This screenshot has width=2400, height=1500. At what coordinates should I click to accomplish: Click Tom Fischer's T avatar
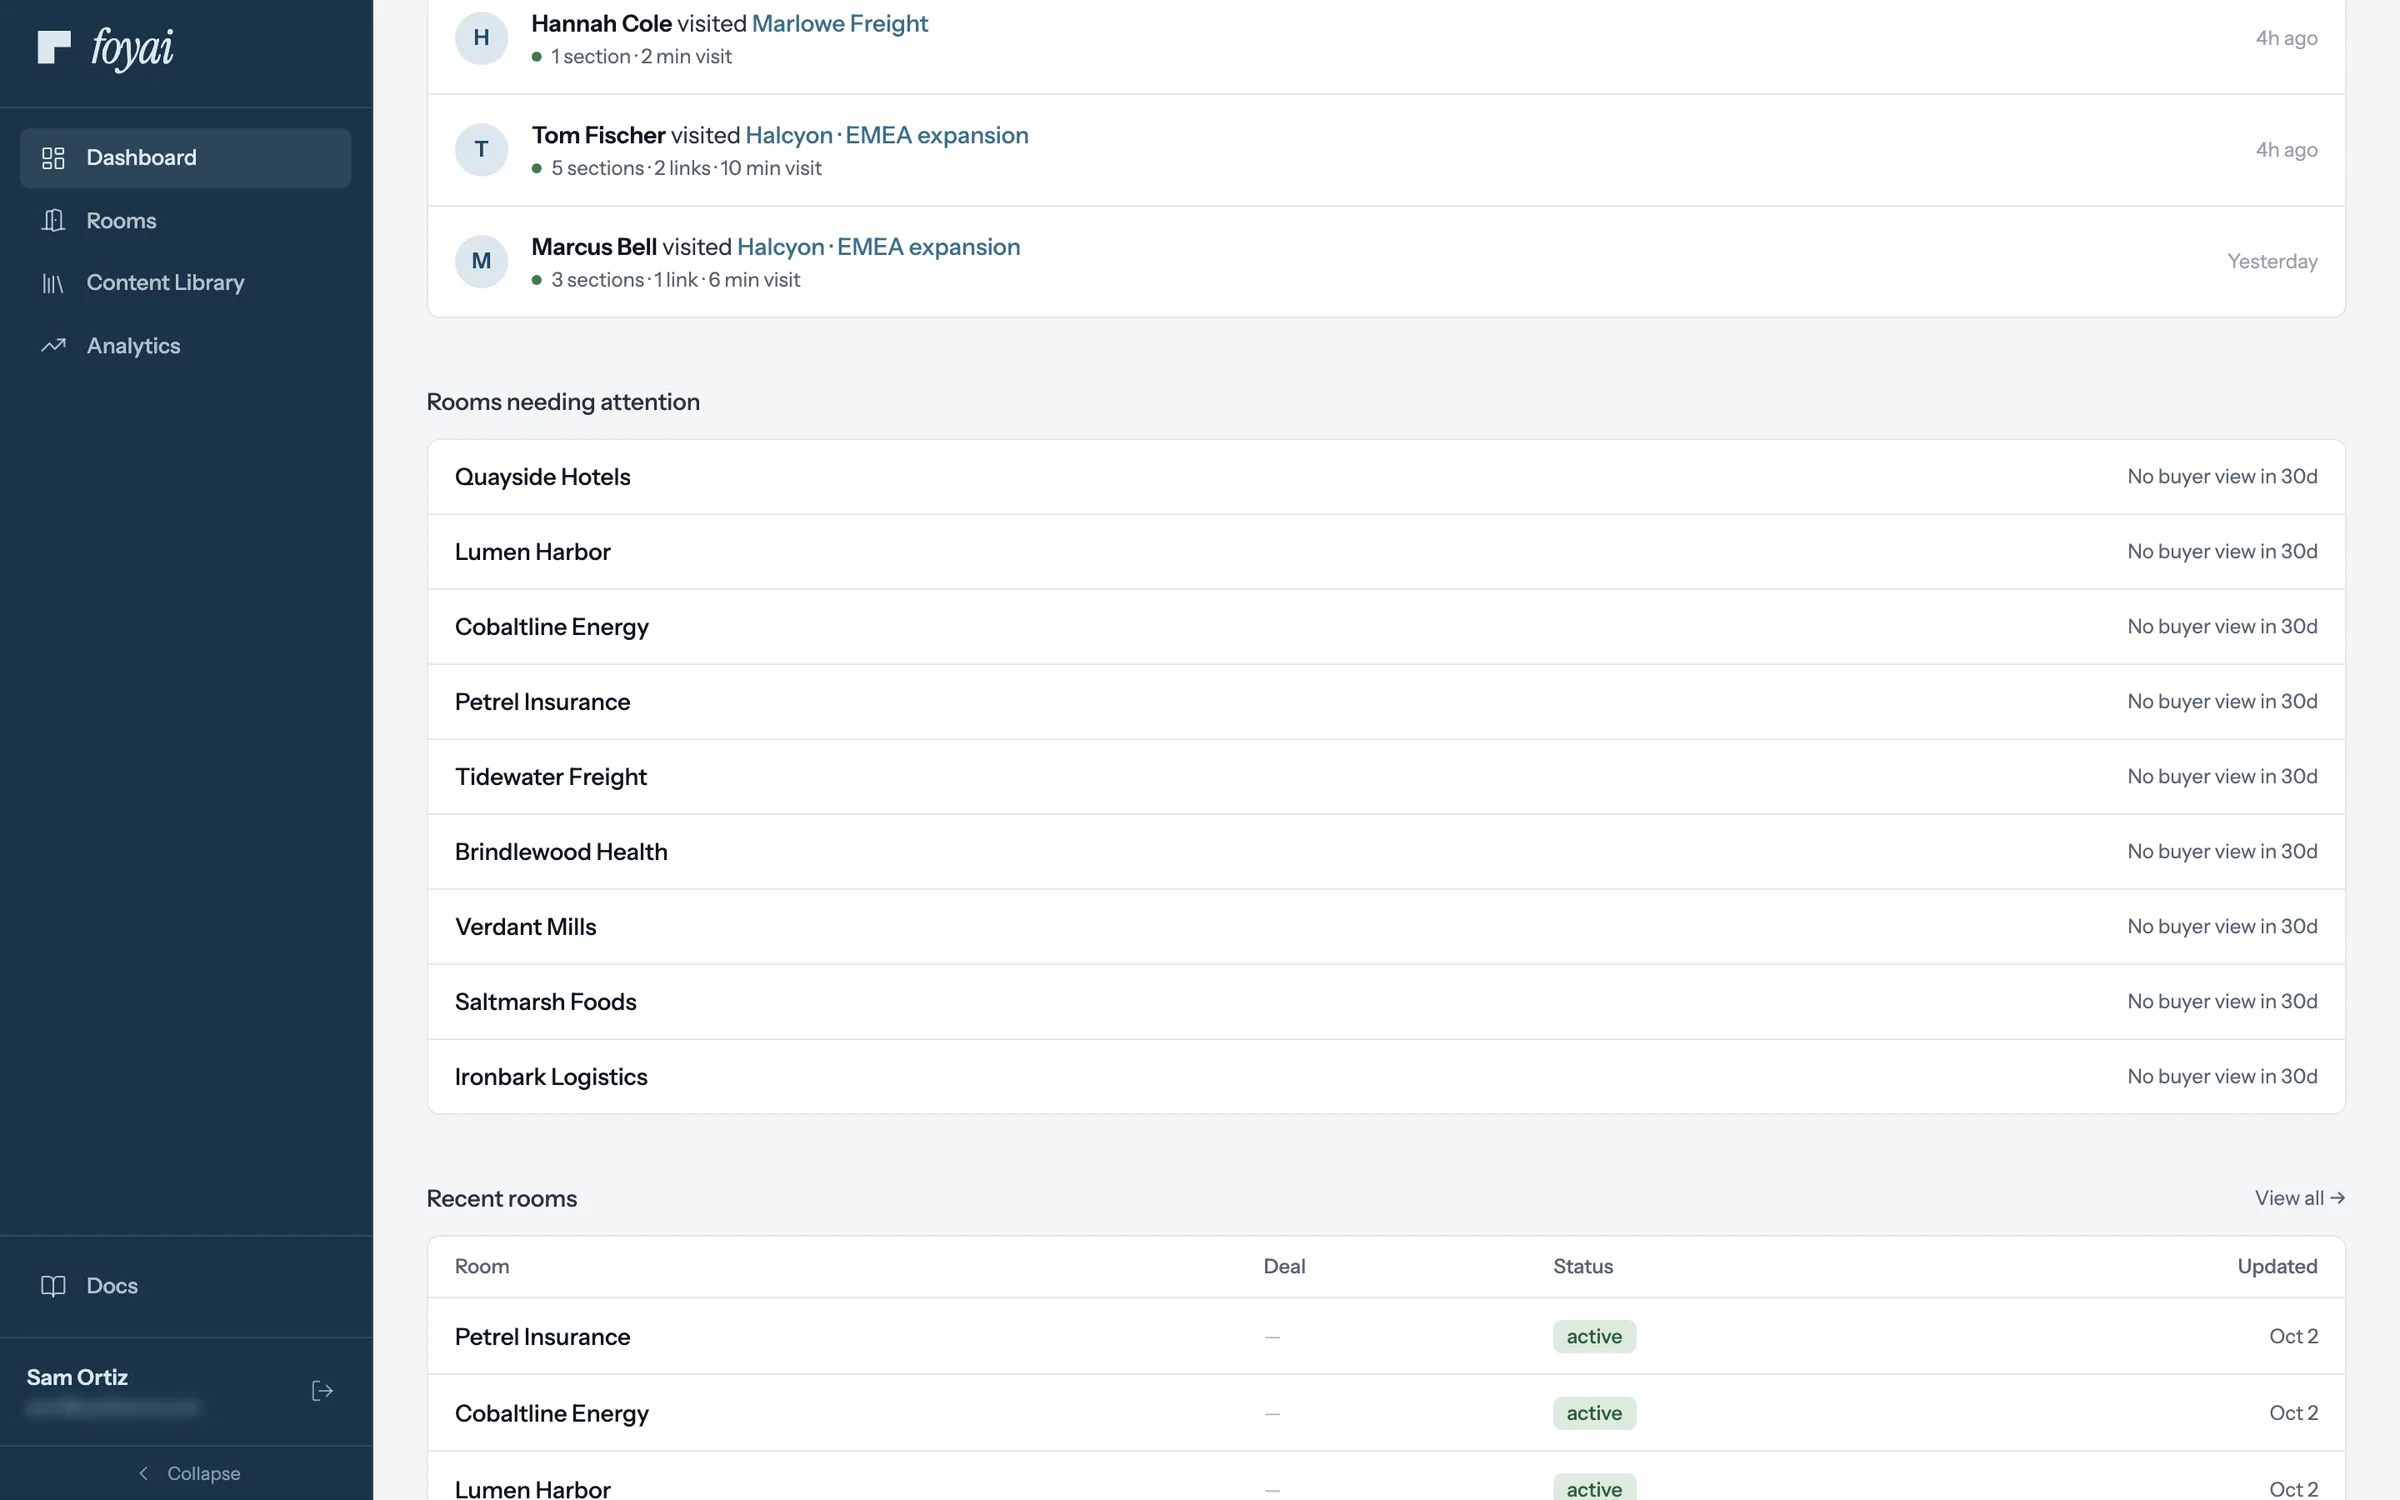[481, 150]
